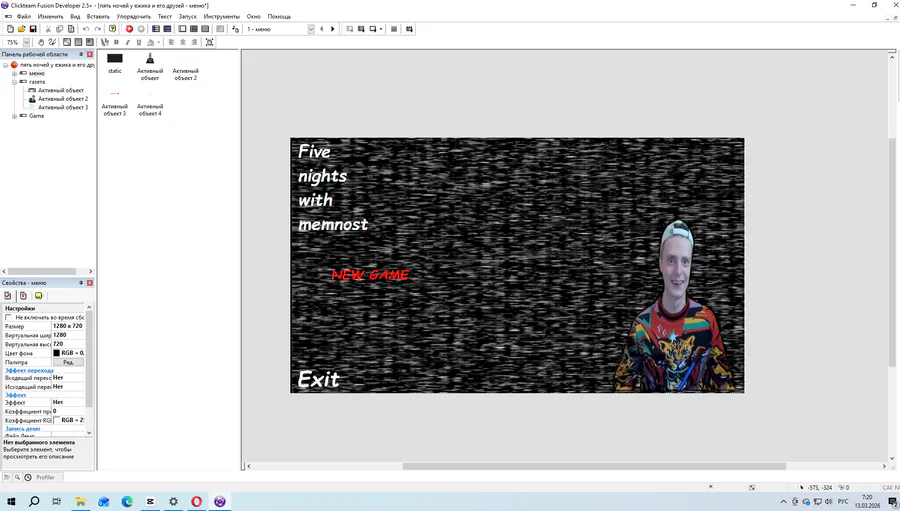Click the white RGB coefficient swatch
900x511 pixels.
56,420
